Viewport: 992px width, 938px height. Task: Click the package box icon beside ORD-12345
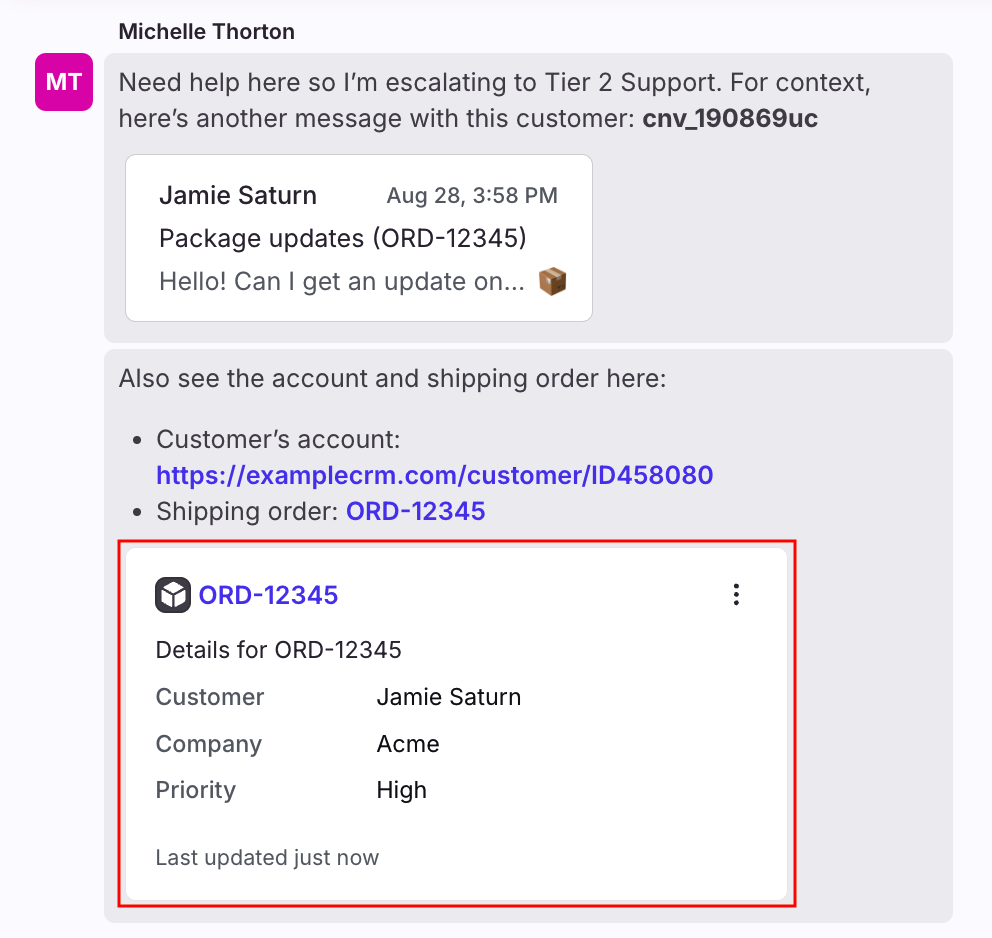(173, 595)
